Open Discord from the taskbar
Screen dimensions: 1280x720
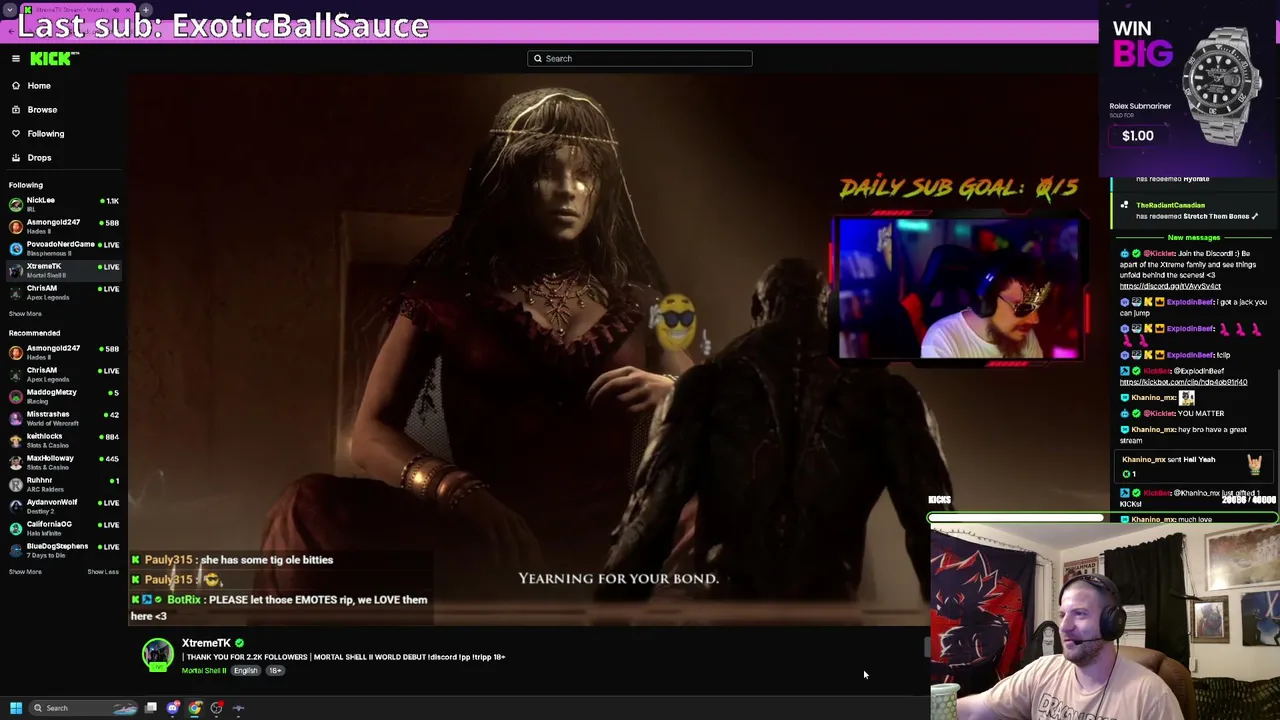click(x=173, y=708)
